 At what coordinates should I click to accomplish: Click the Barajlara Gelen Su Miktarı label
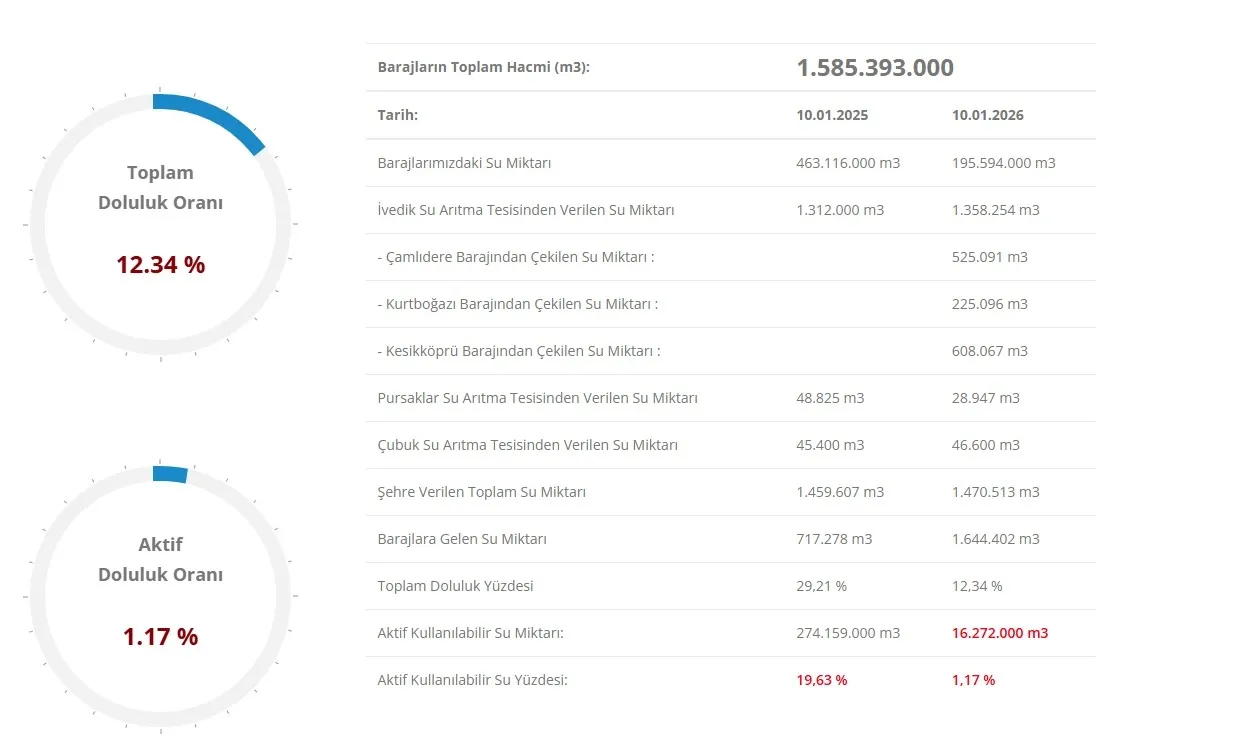[462, 539]
